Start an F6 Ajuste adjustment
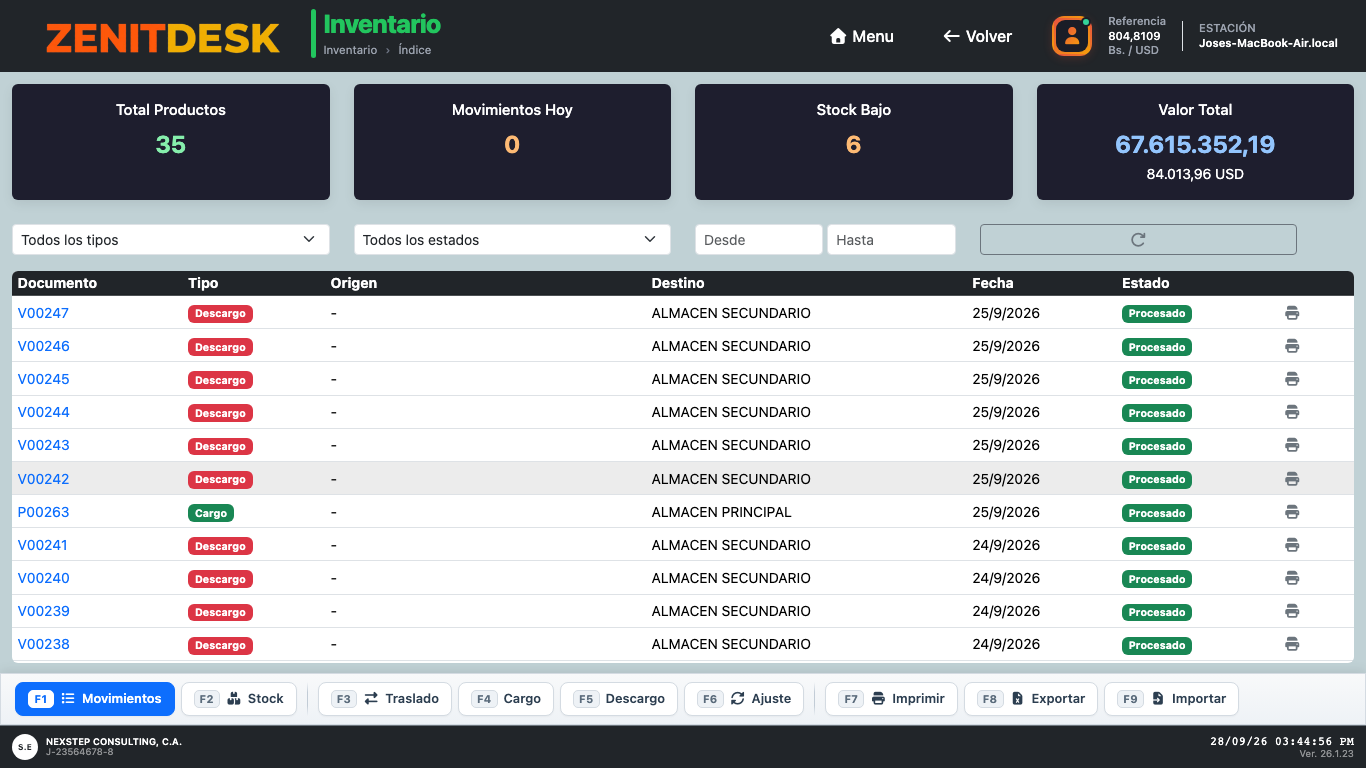Image resolution: width=1366 pixels, height=768 pixels. tap(744, 699)
